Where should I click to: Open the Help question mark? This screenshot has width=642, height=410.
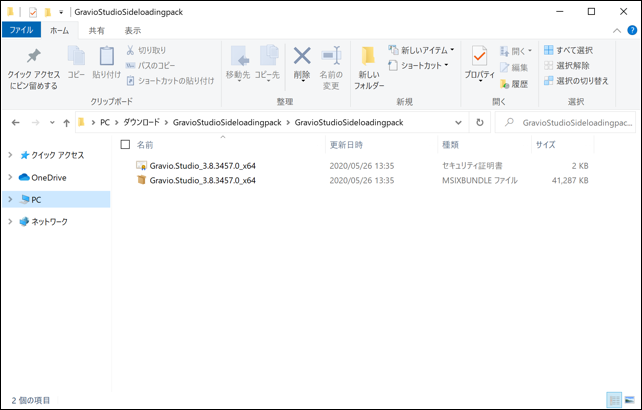click(x=632, y=30)
